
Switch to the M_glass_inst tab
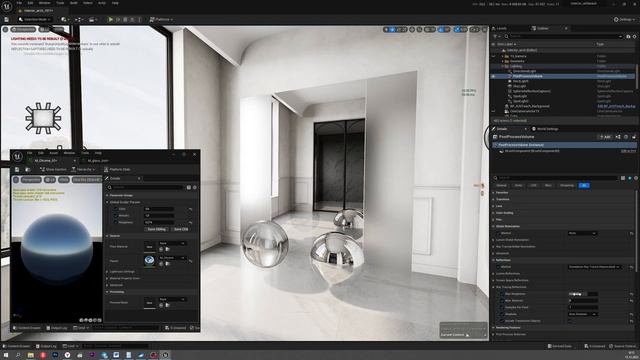coord(97,161)
